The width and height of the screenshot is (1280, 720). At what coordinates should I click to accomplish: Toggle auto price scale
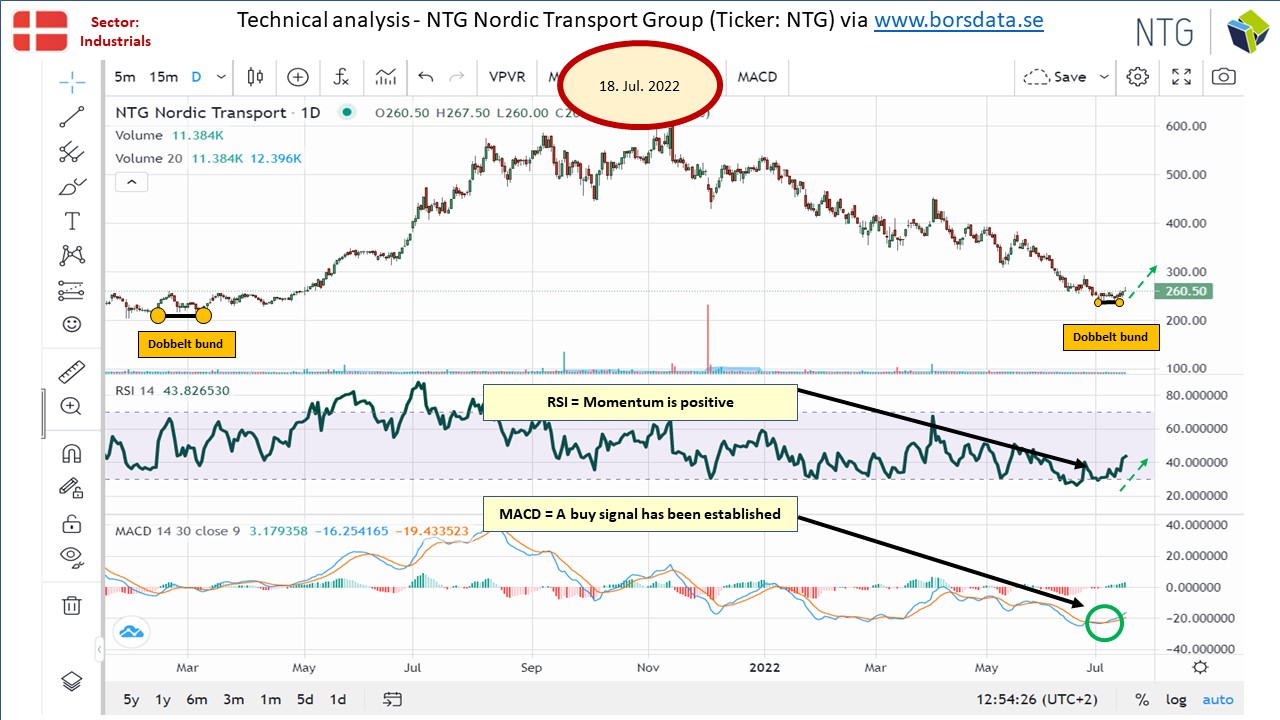coord(1218,700)
